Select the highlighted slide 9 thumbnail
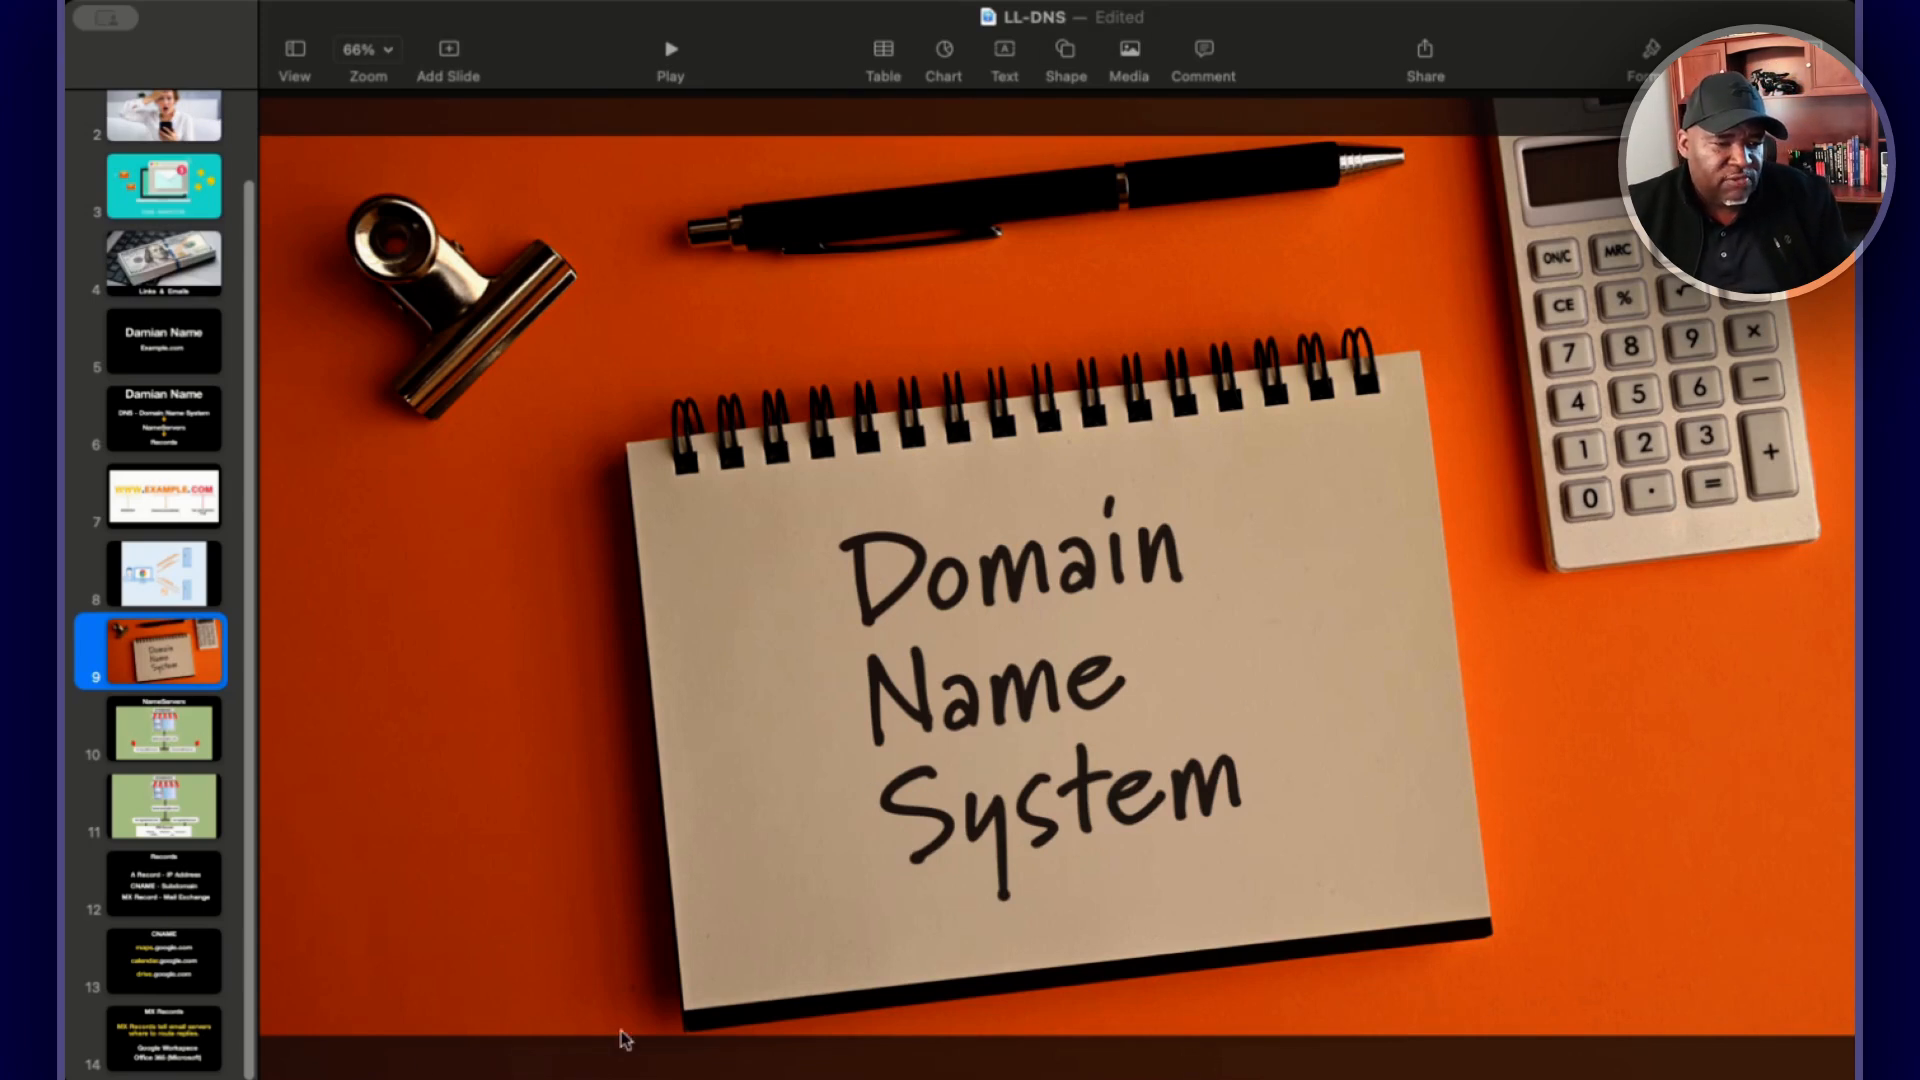1920x1080 pixels. pyautogui.click(x=164, y=651)
